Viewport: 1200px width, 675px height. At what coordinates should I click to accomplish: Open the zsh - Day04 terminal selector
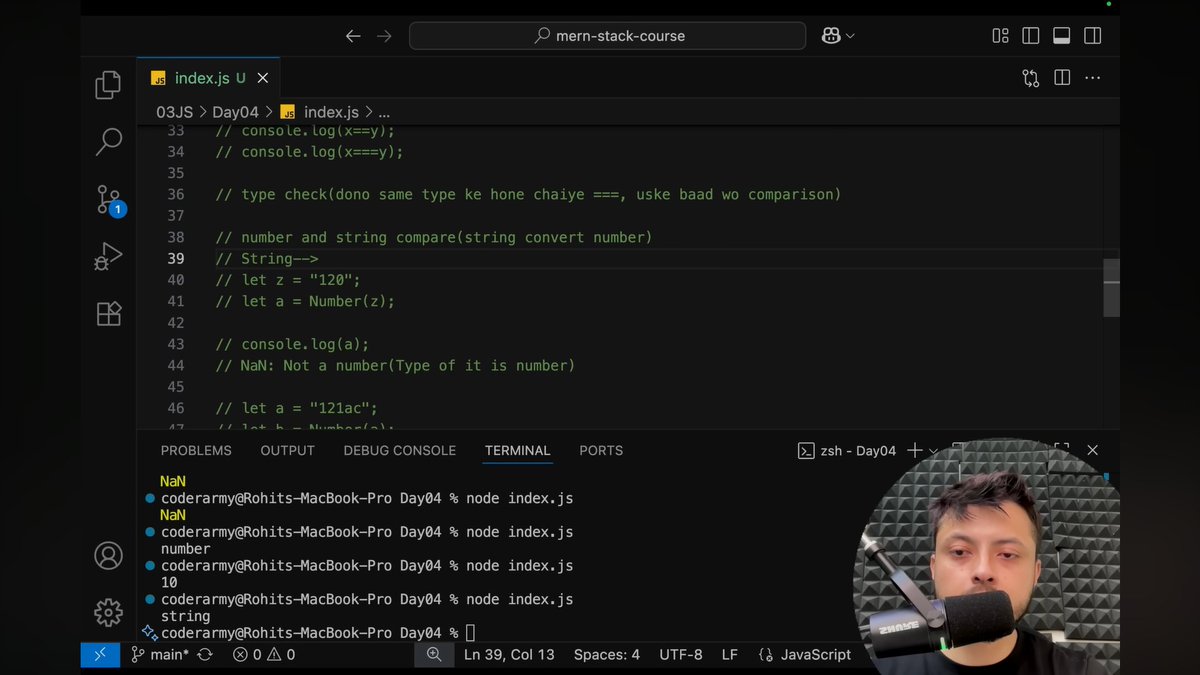[x=858, y=450]
